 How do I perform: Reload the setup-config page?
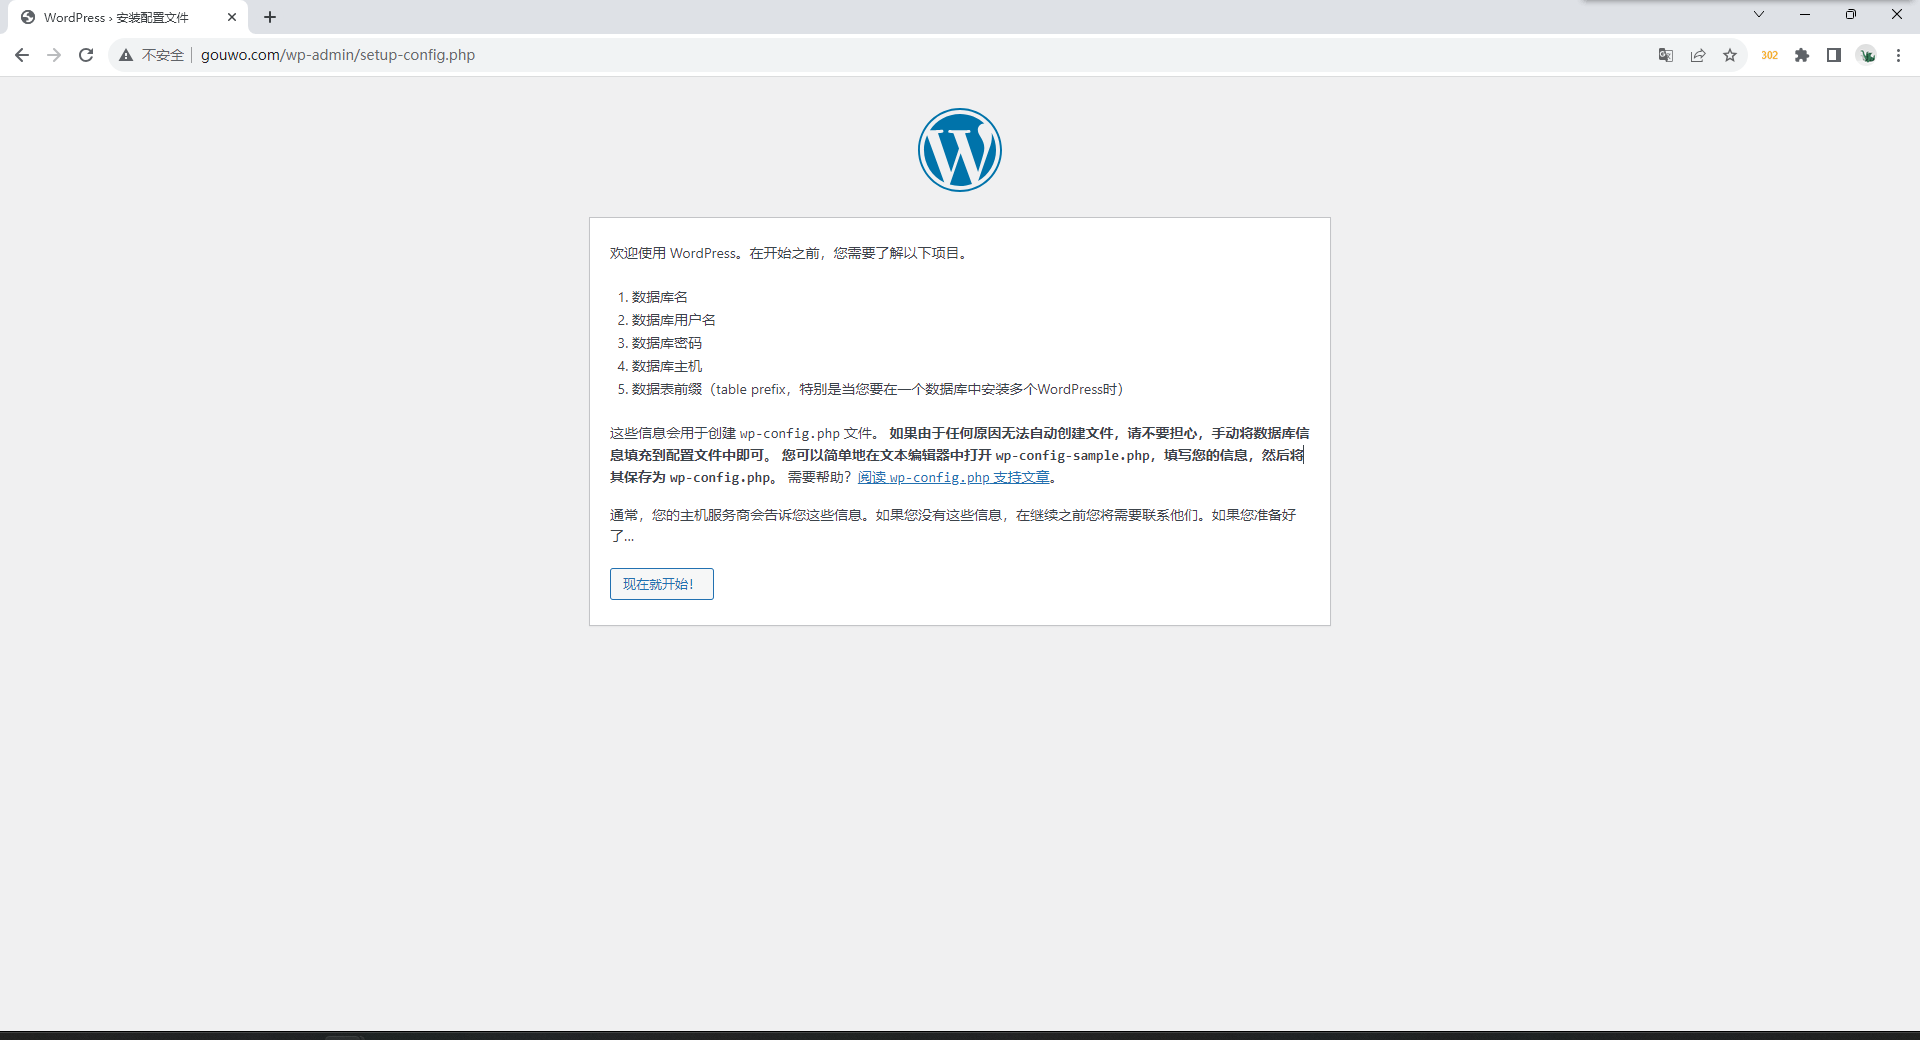[86, 55]
